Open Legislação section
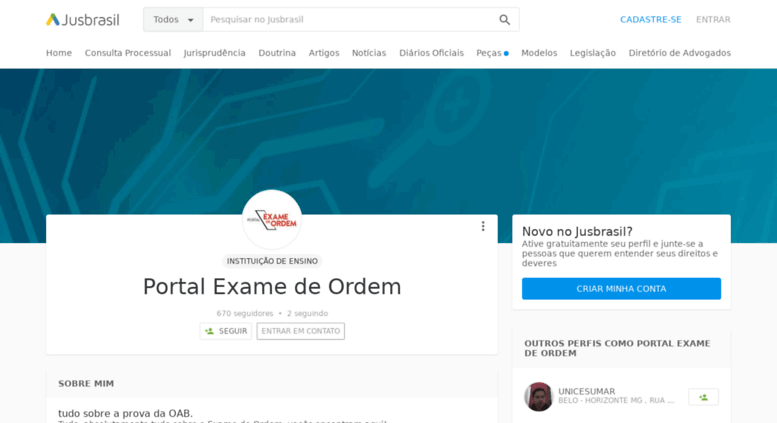 [x=593, y=53]
